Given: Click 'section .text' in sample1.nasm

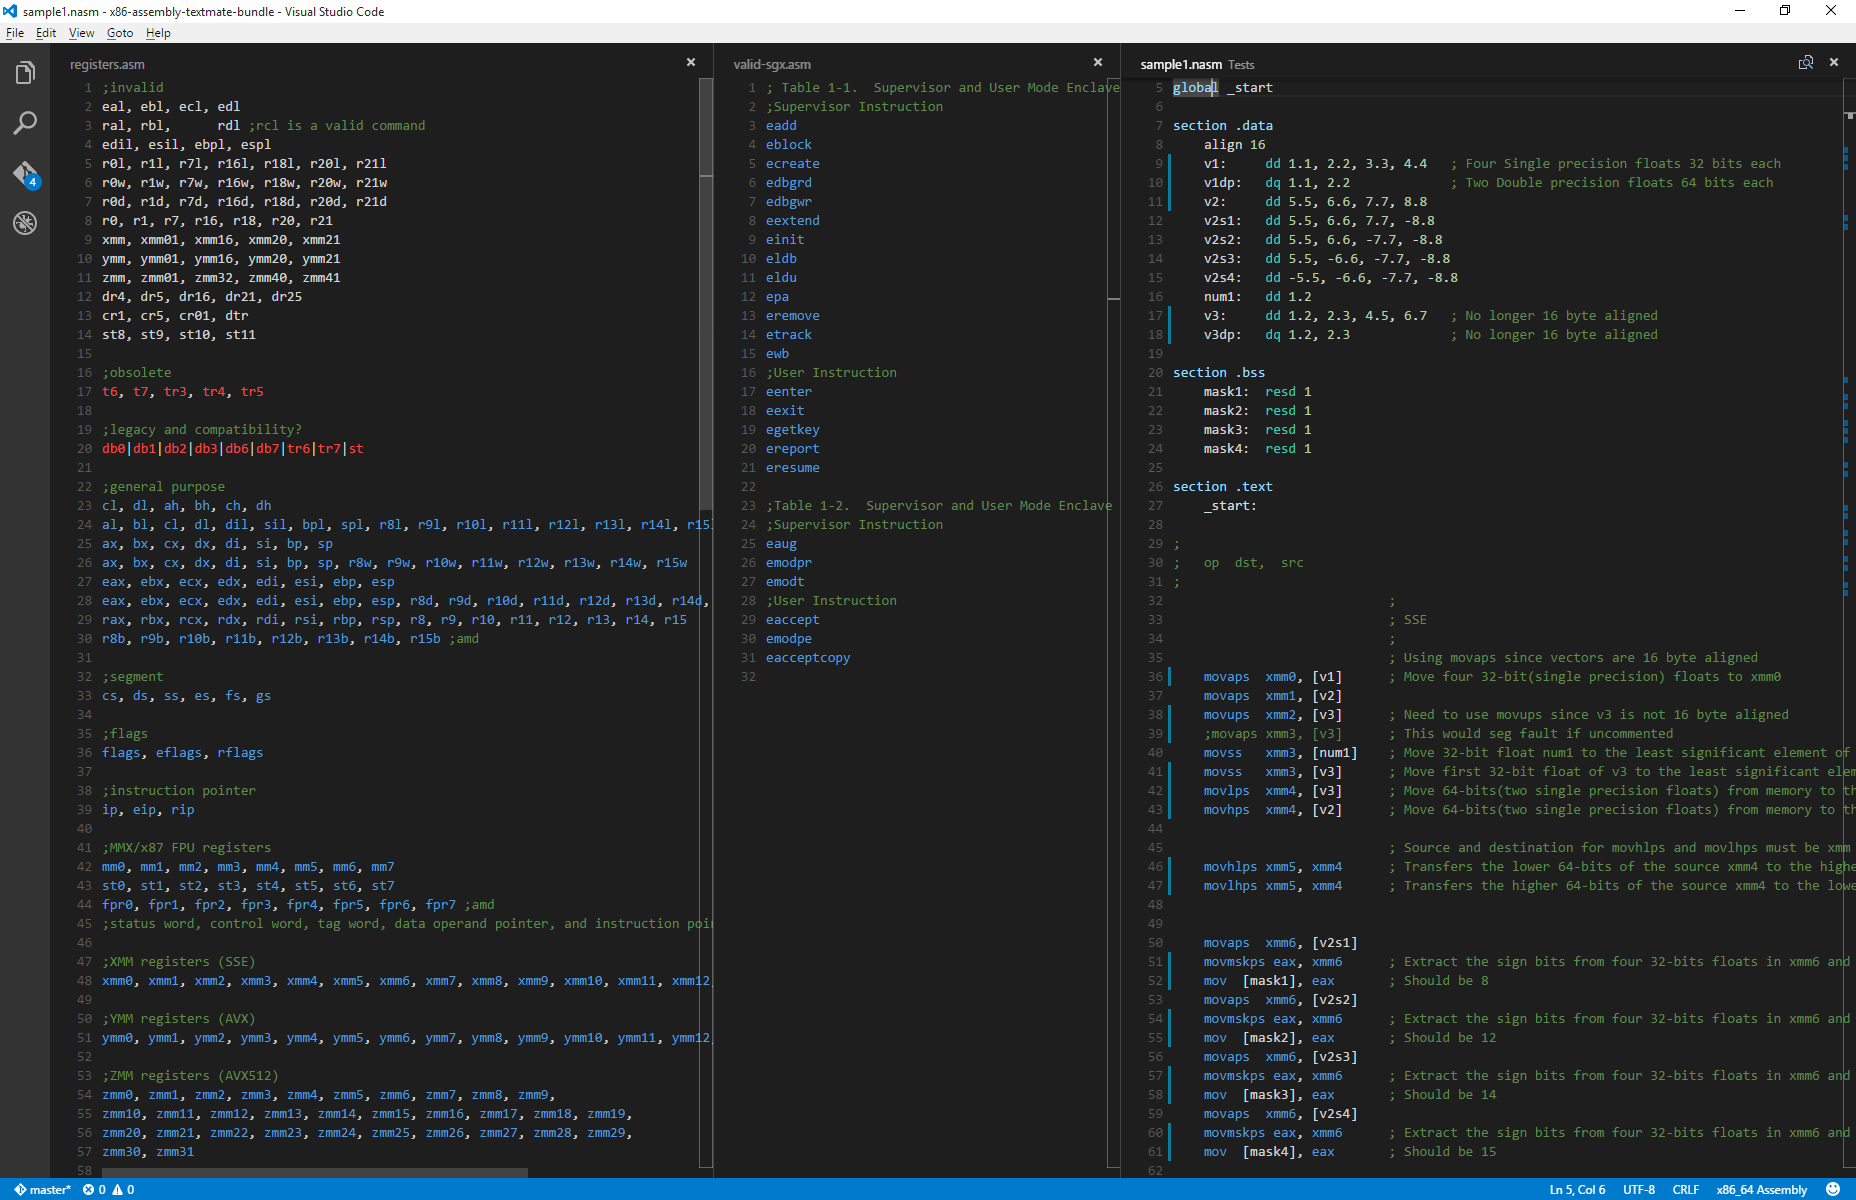Looking at the screenshot, I should (1223, 487).
